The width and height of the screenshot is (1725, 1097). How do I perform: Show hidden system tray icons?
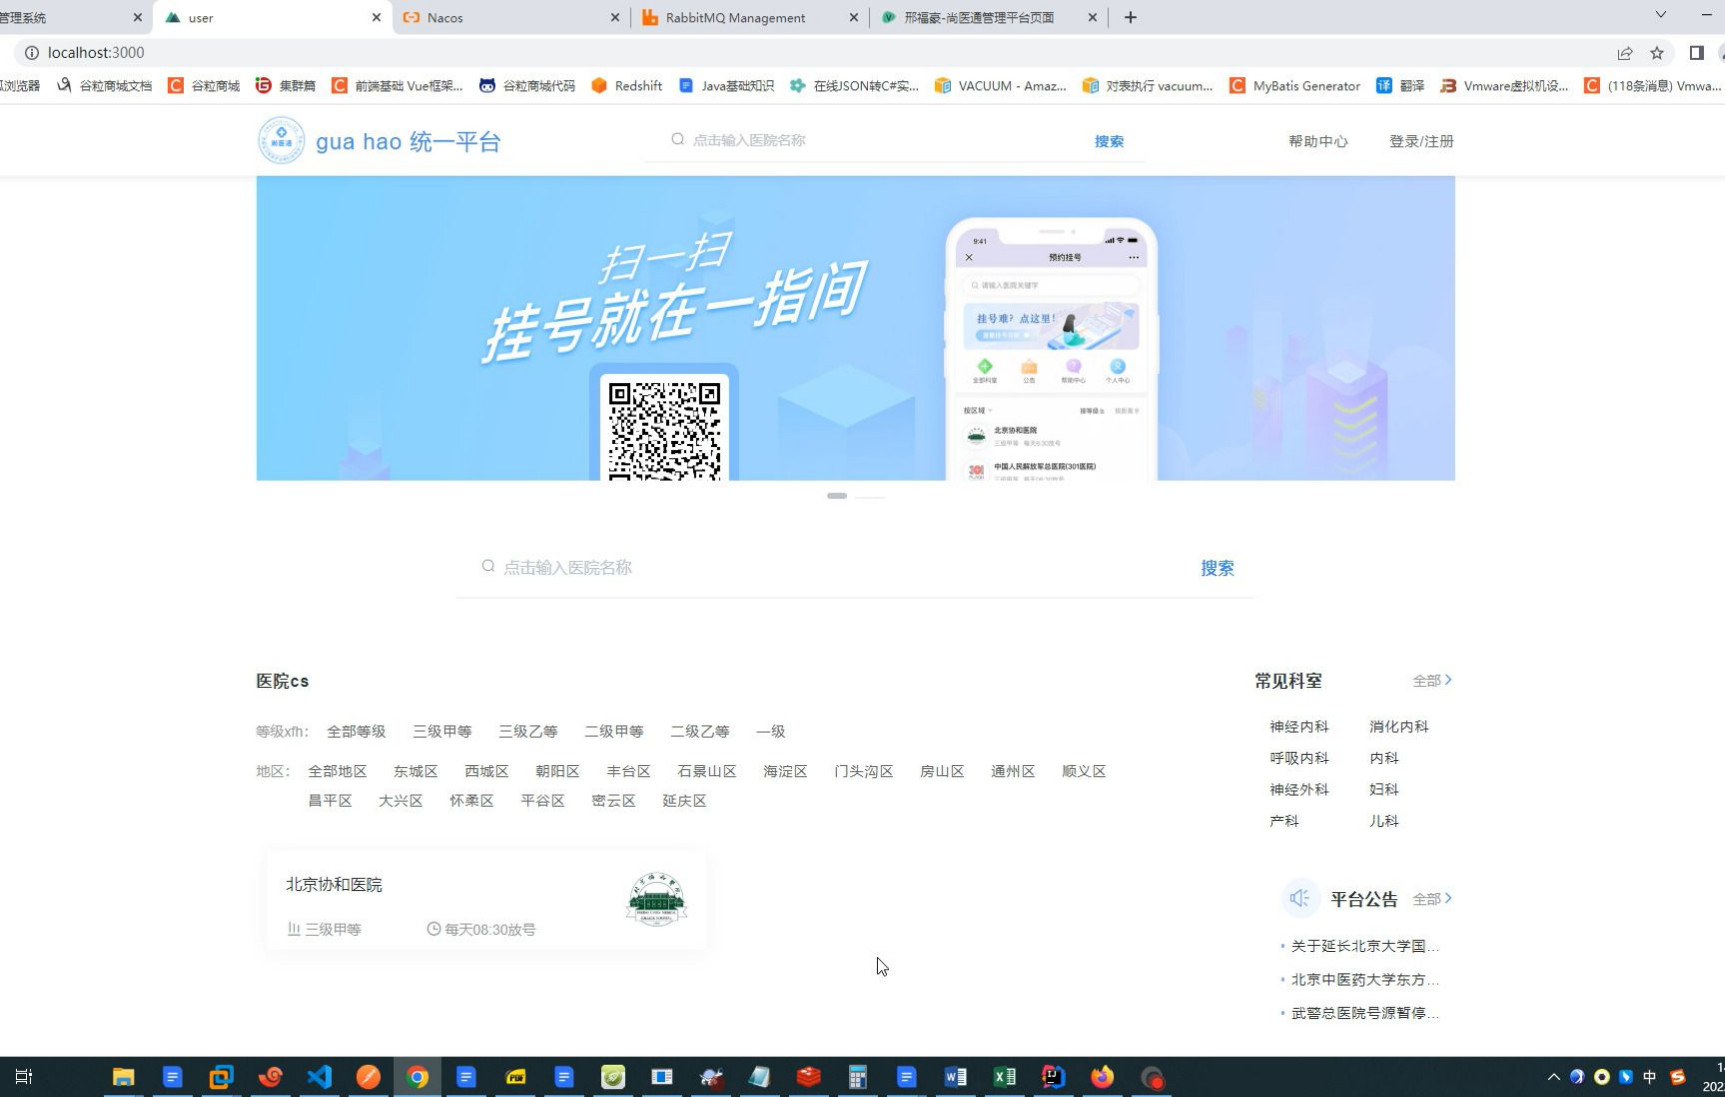pyautogui.click(x=1553, y=1077)
